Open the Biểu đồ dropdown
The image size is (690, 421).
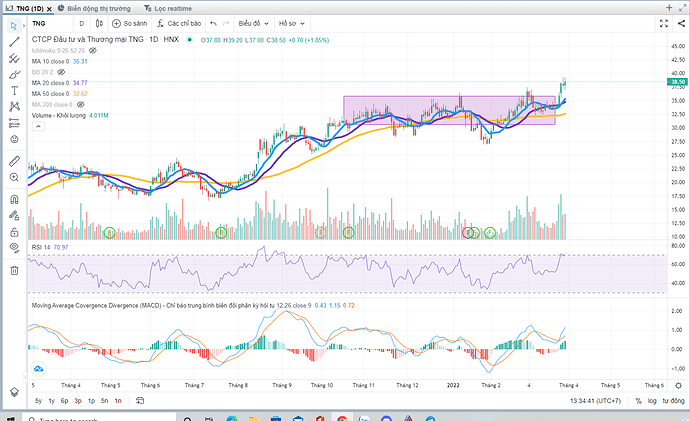tap(252, 22)
